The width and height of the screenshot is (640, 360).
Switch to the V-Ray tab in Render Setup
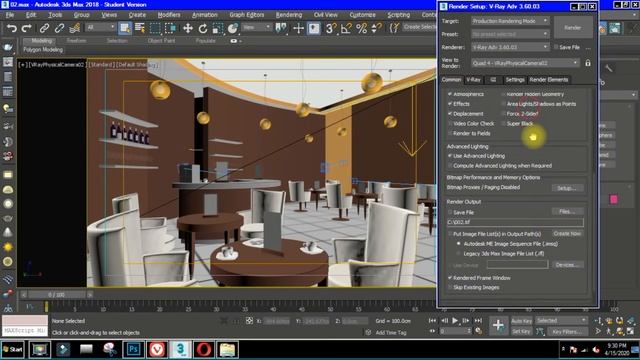pyautogui.click(x=473, y=80)
